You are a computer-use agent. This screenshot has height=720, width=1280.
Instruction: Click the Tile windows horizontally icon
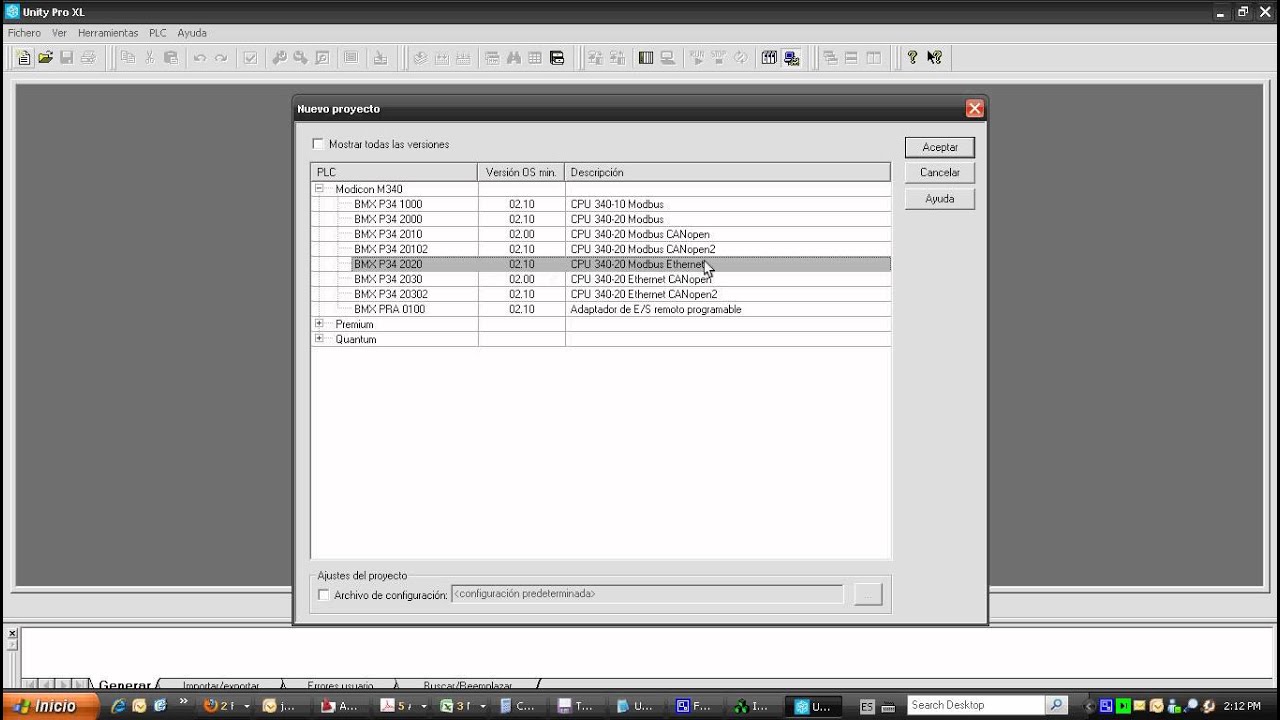[x=852, y=58]
